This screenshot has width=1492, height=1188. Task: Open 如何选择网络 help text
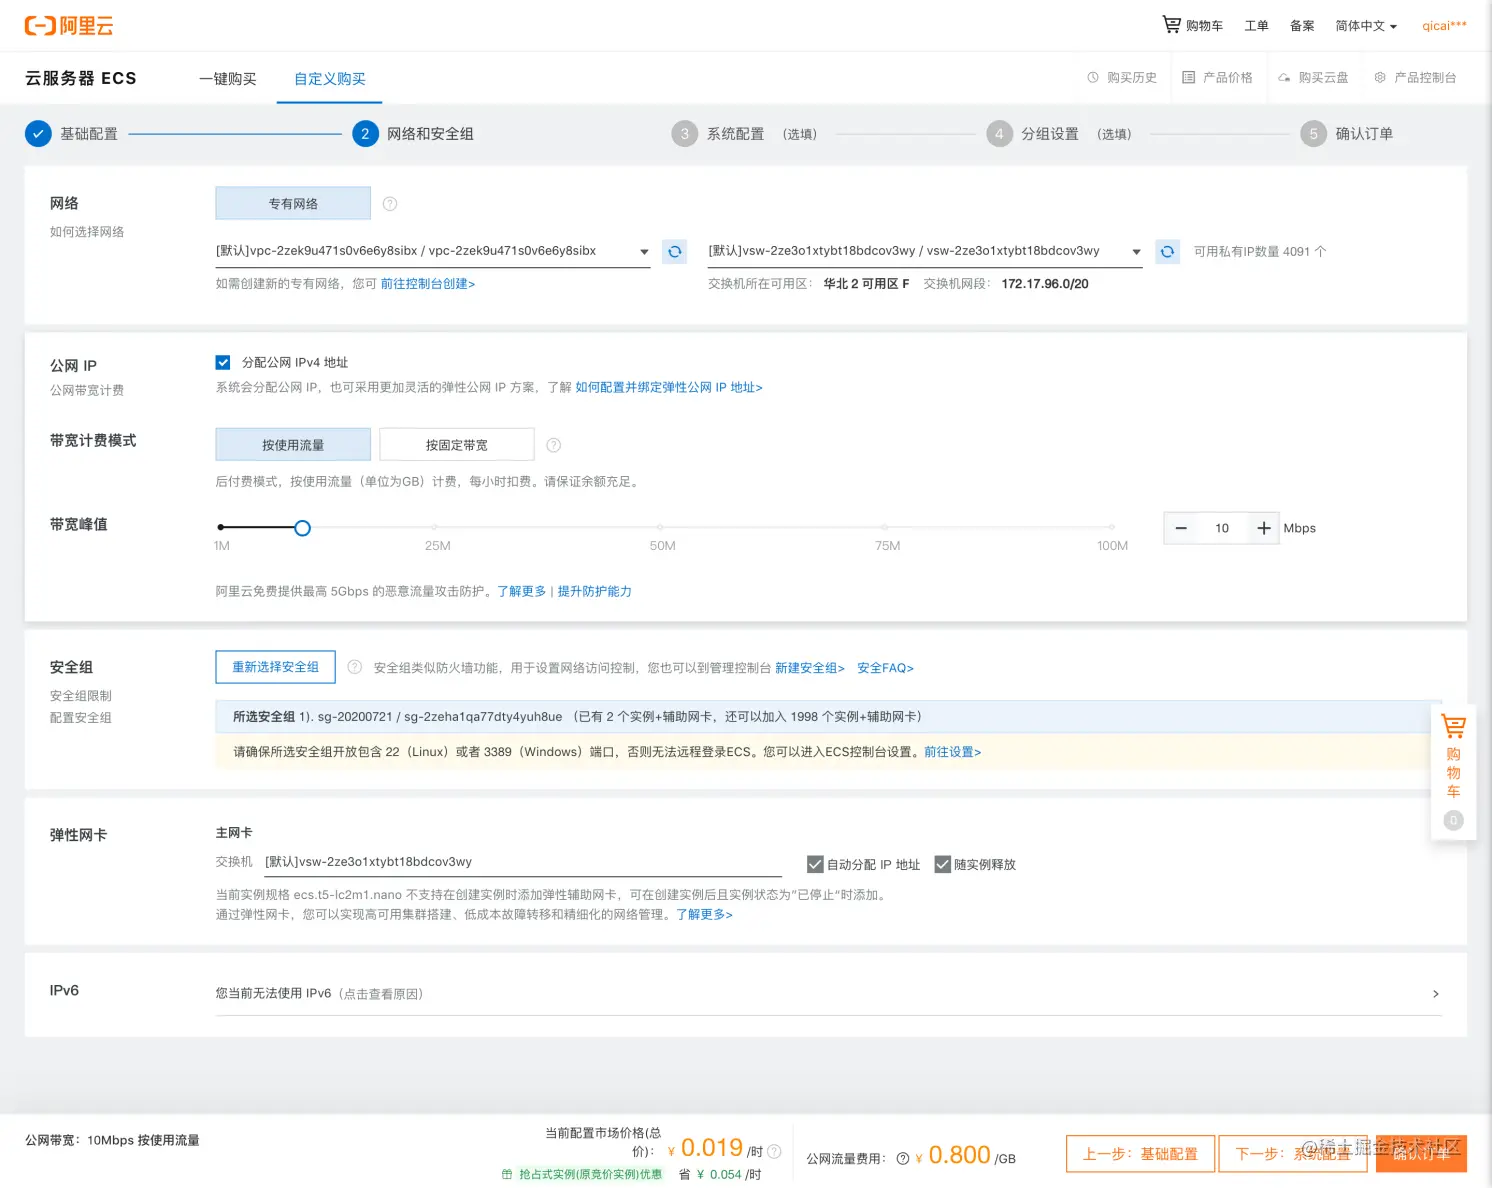click(x=87, y=232)
